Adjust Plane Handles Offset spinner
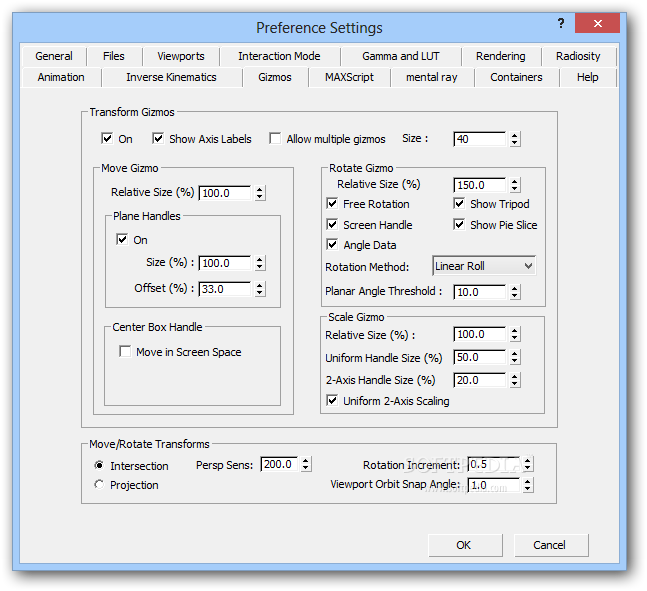This screenshot has height=591, width=647. click(259, 289)
